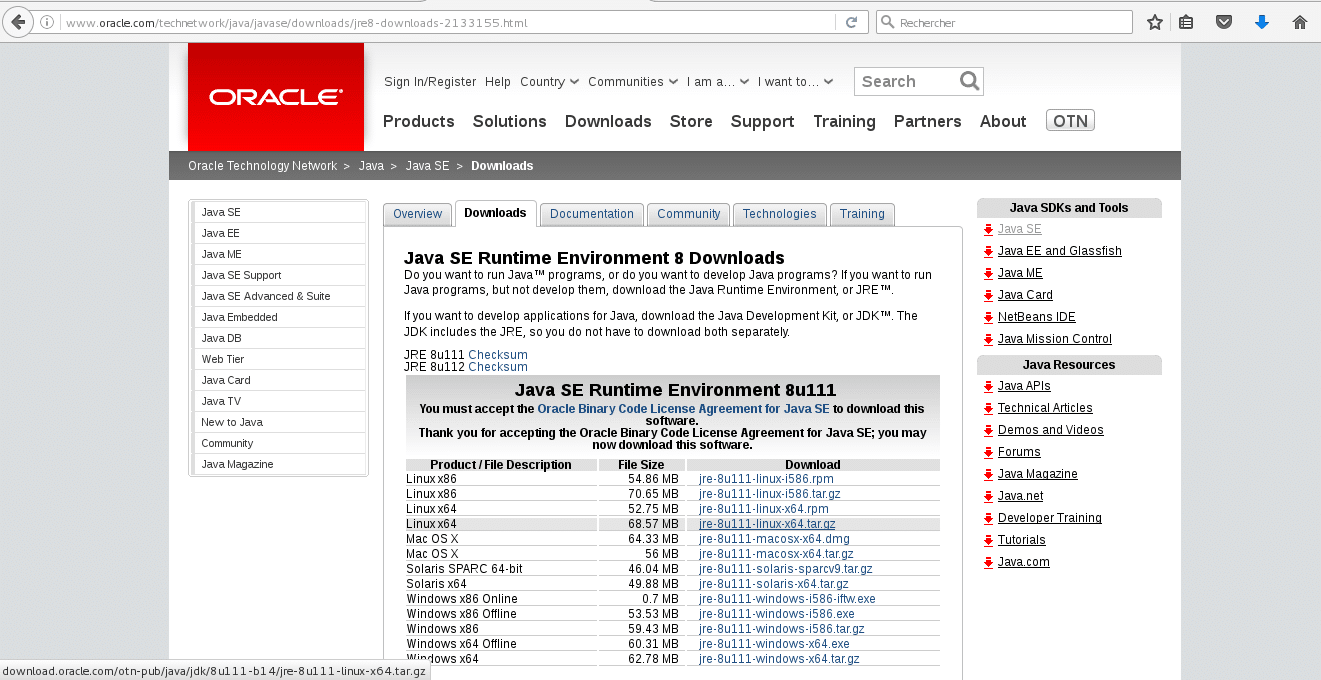Expand the Communities dropdown
The image size is (1321, 680).
tap(633, 82)
